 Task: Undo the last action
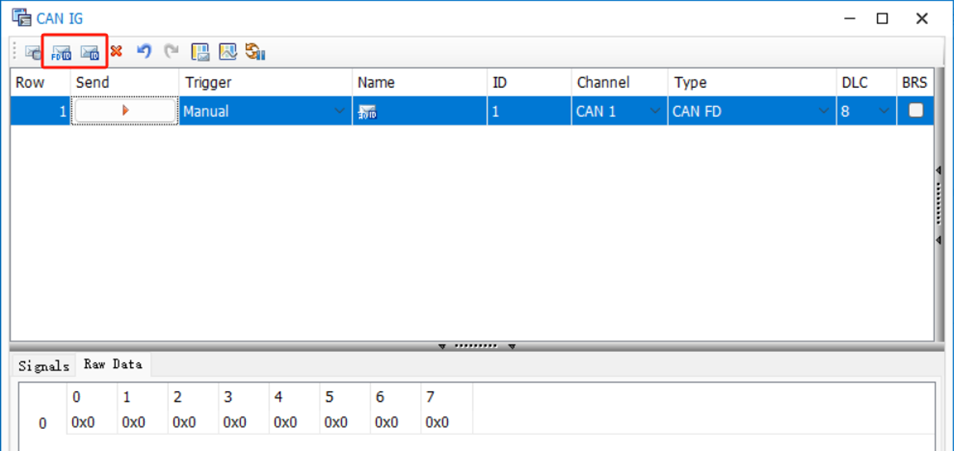point(144,51)
